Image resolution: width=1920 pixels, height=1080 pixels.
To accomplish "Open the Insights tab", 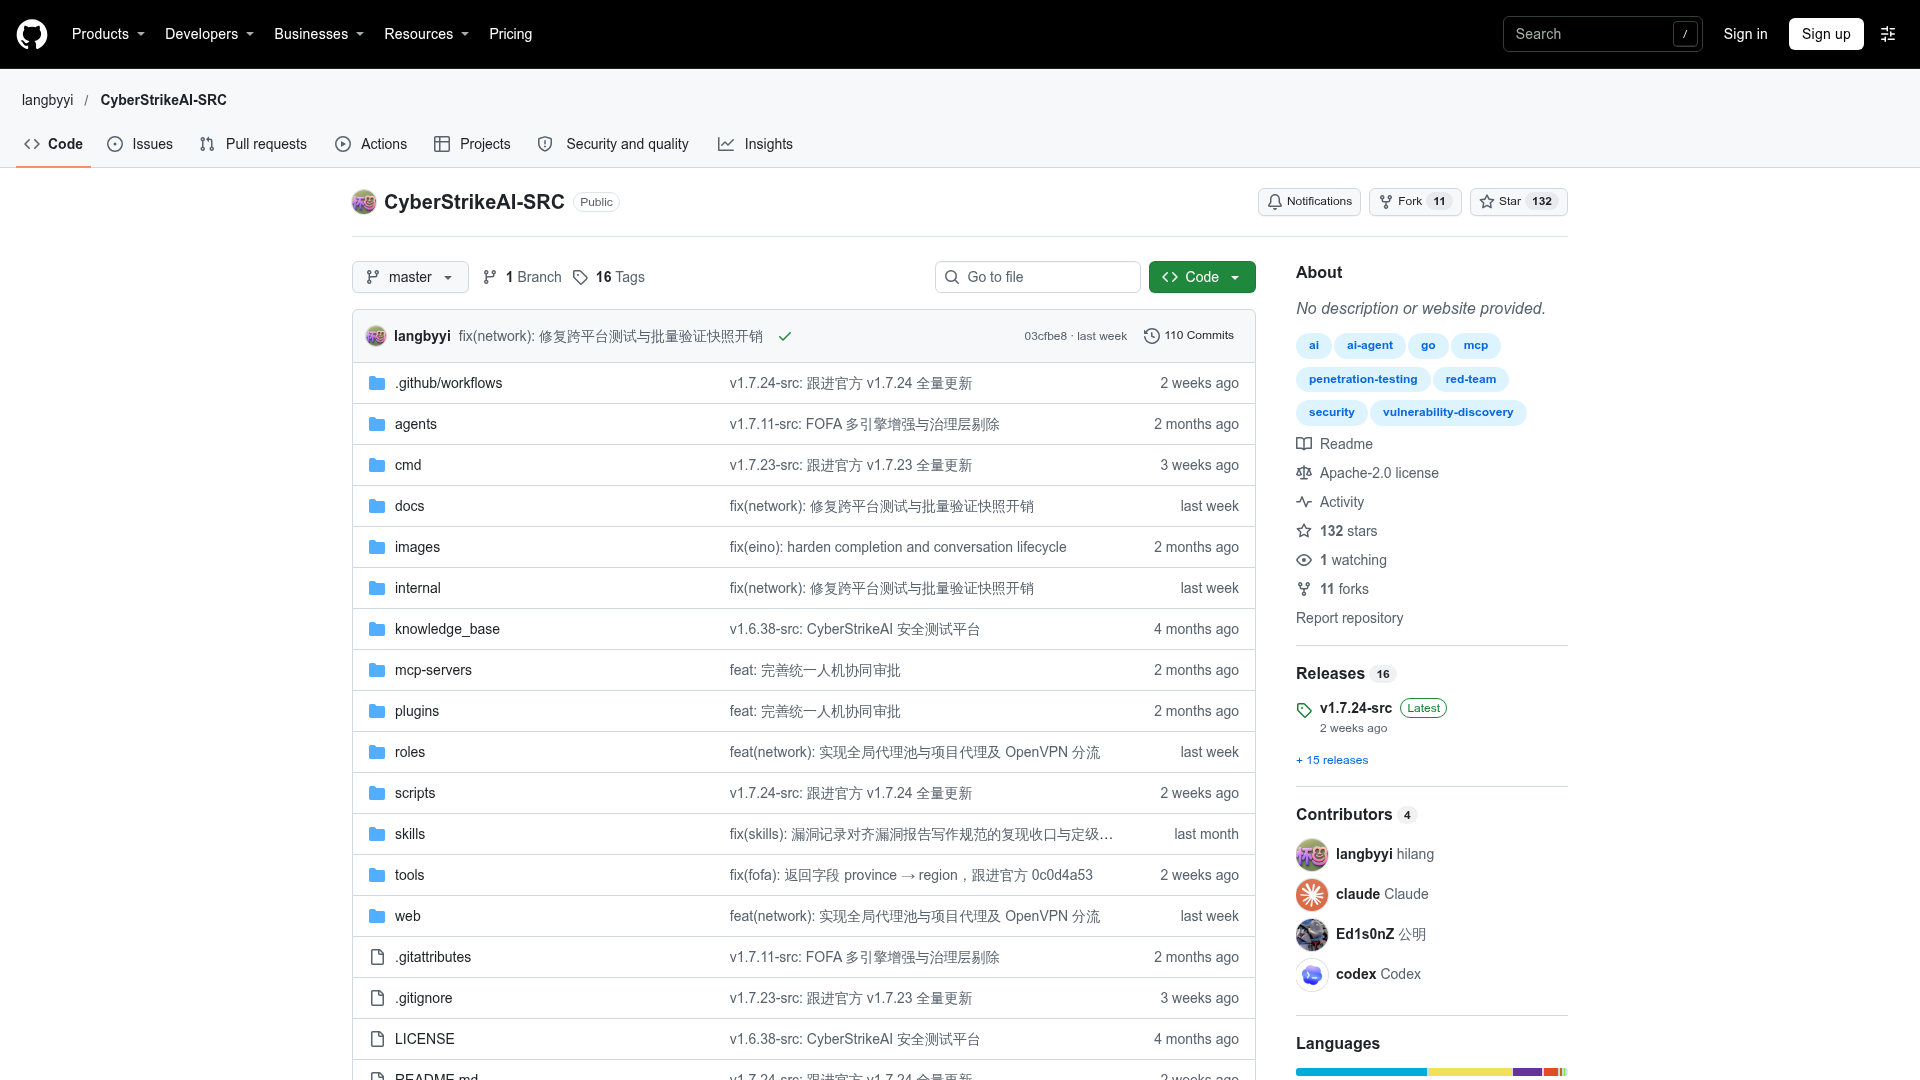I will [755, 144].
